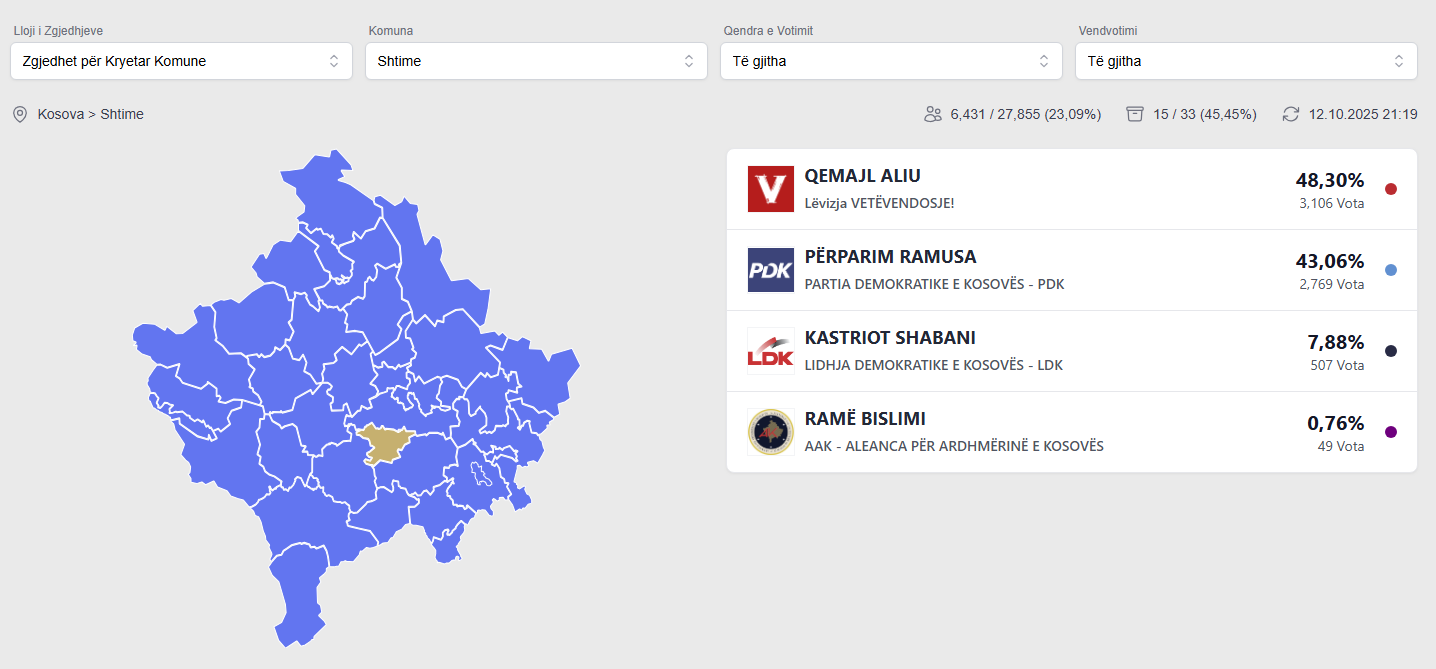The image size is (1436, 669).
Task: Click the dark navy dot for LDK
Action: (1390, 351)
